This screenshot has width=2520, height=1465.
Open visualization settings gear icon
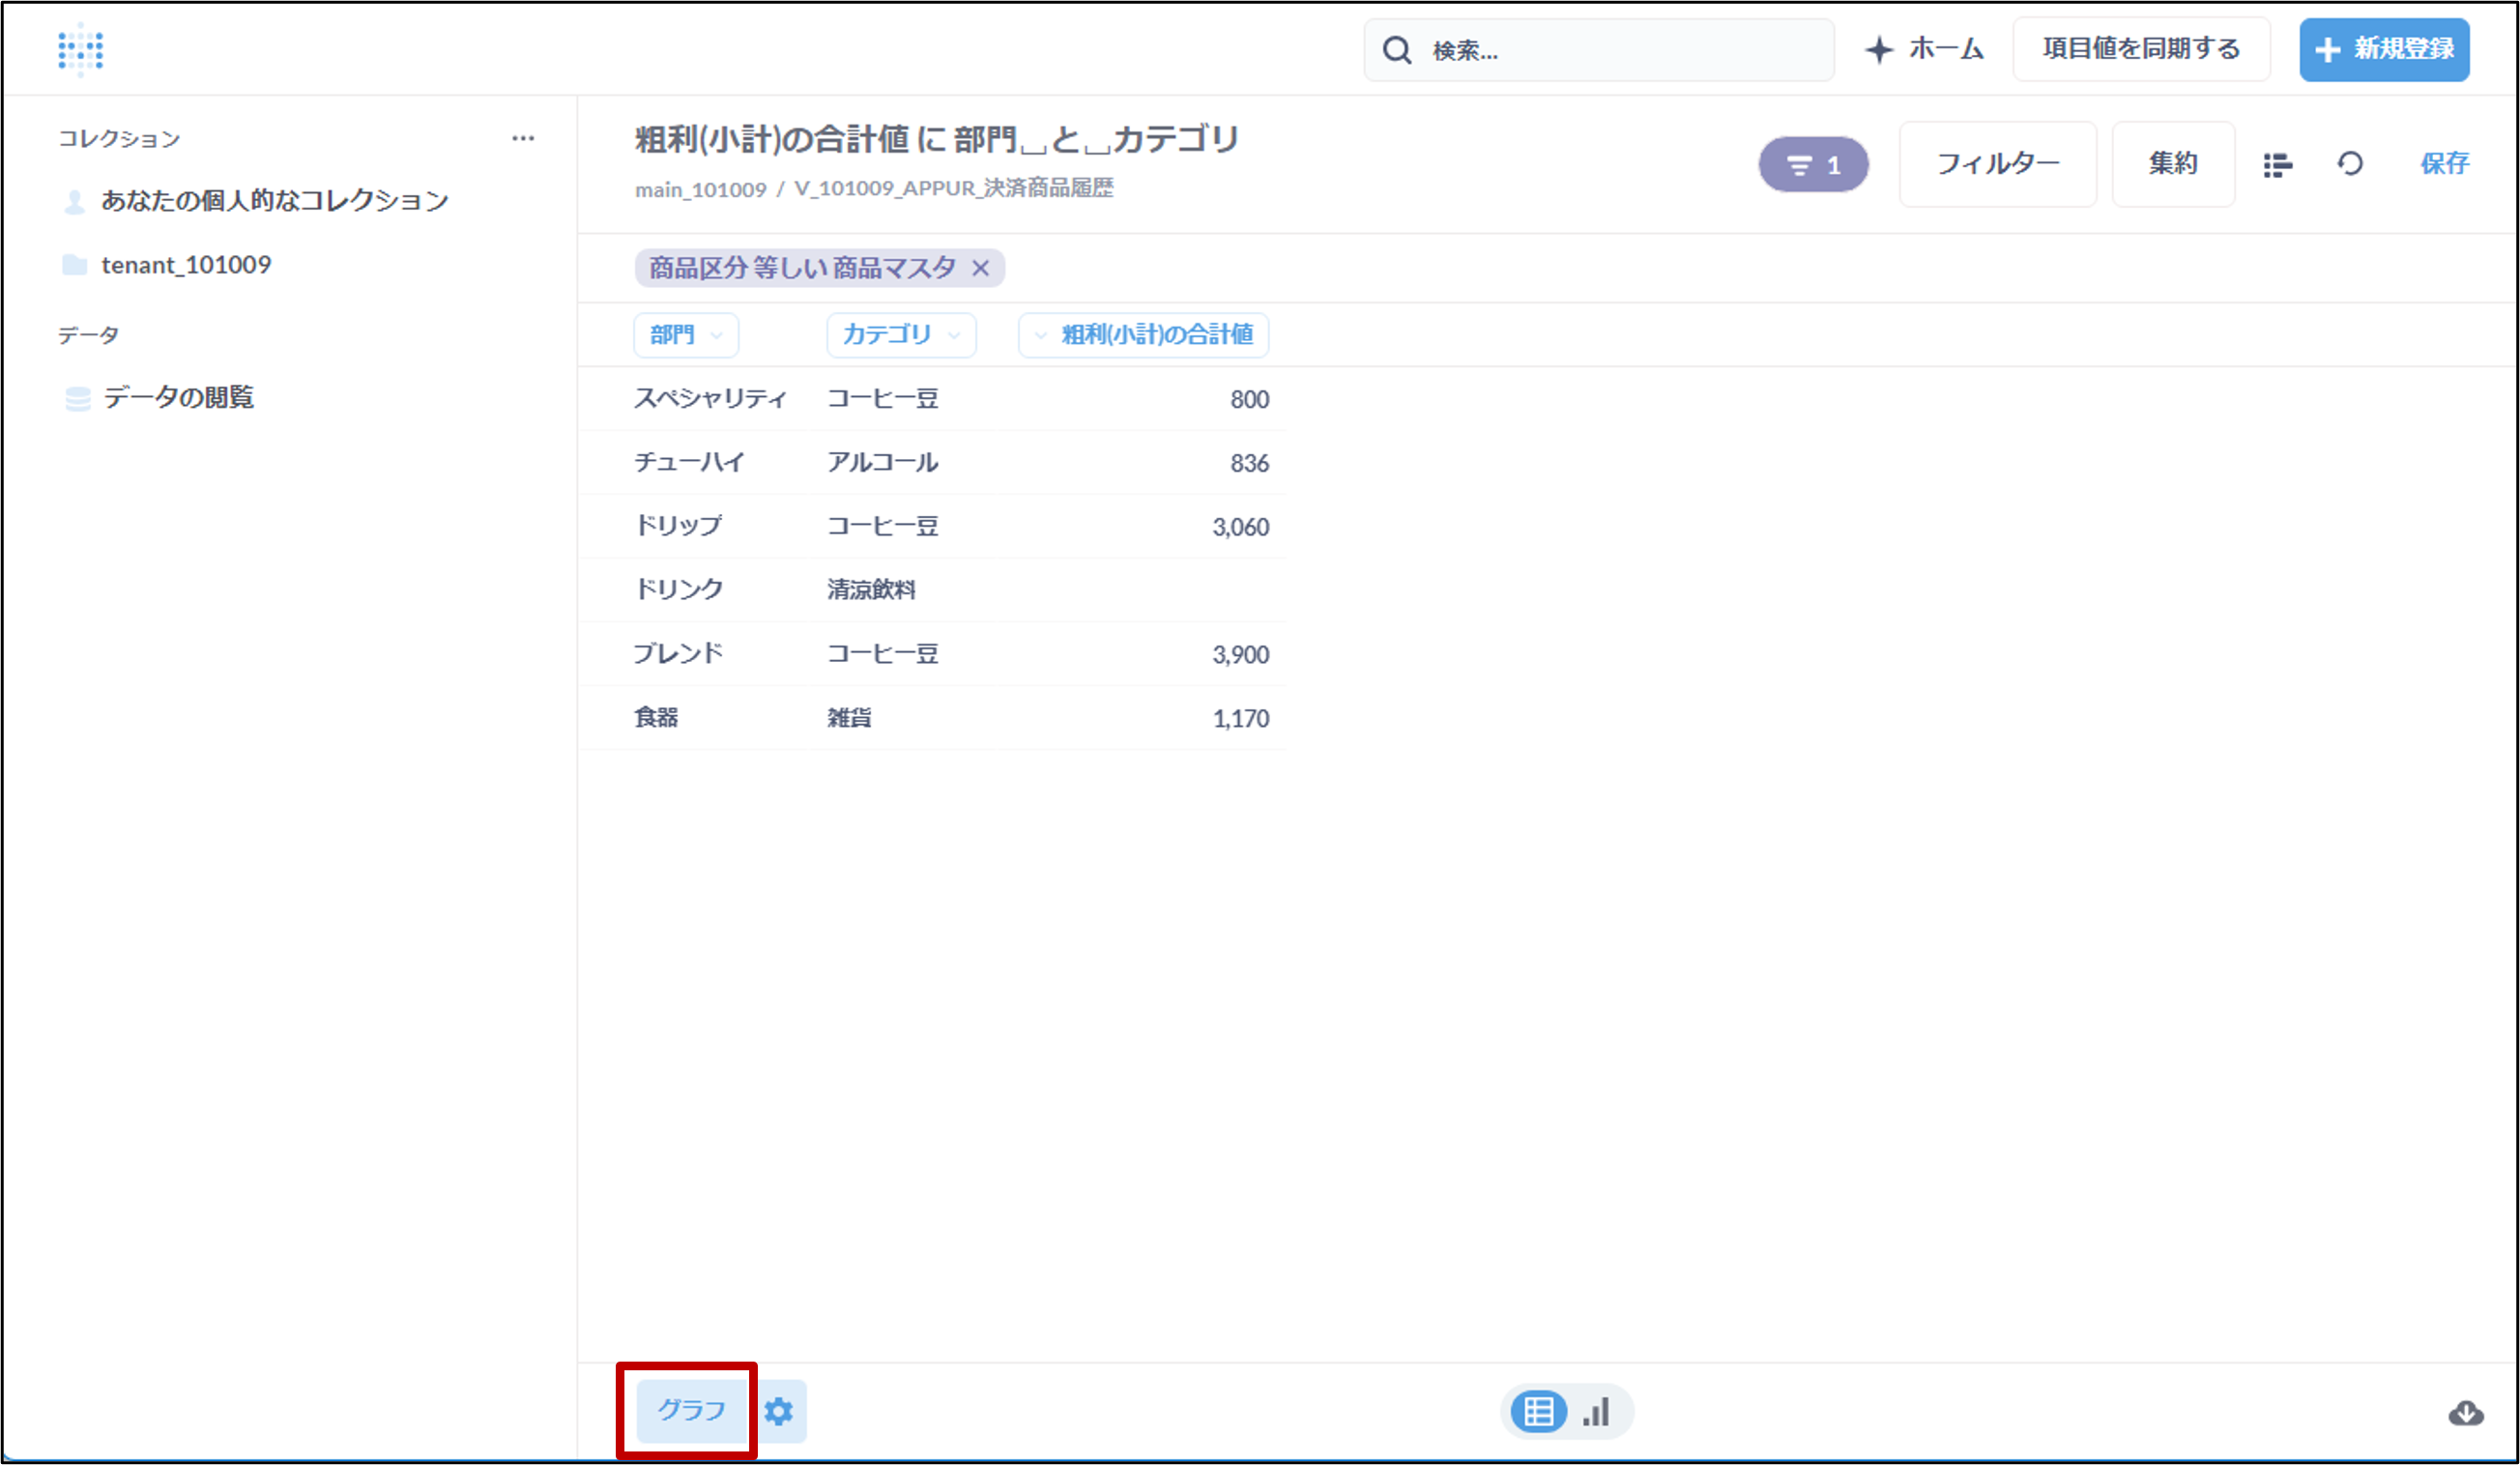tap(779, 1411)
